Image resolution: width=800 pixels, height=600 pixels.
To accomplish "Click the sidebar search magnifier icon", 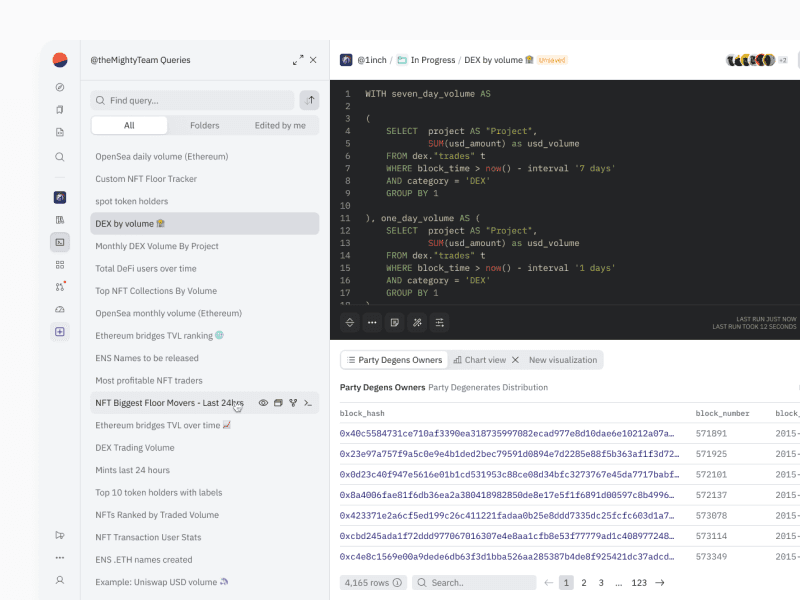I will pyautogui.click(x=60, y=157).
